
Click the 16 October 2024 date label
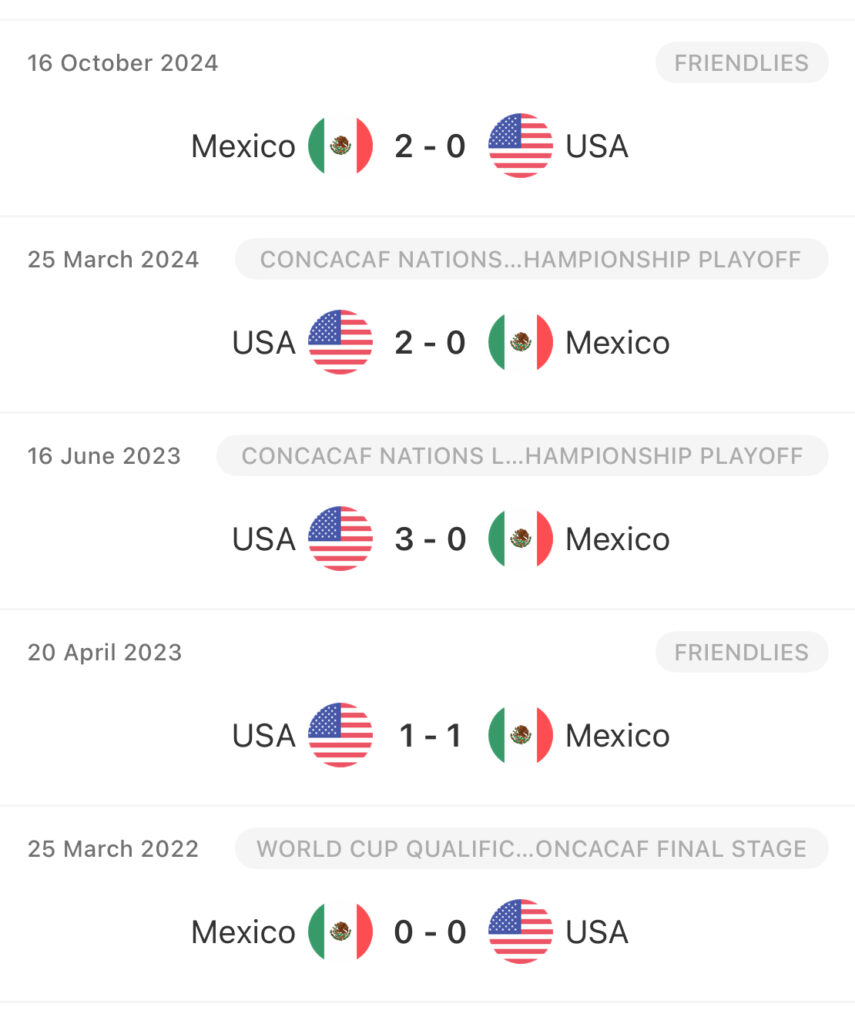(123, 63)
